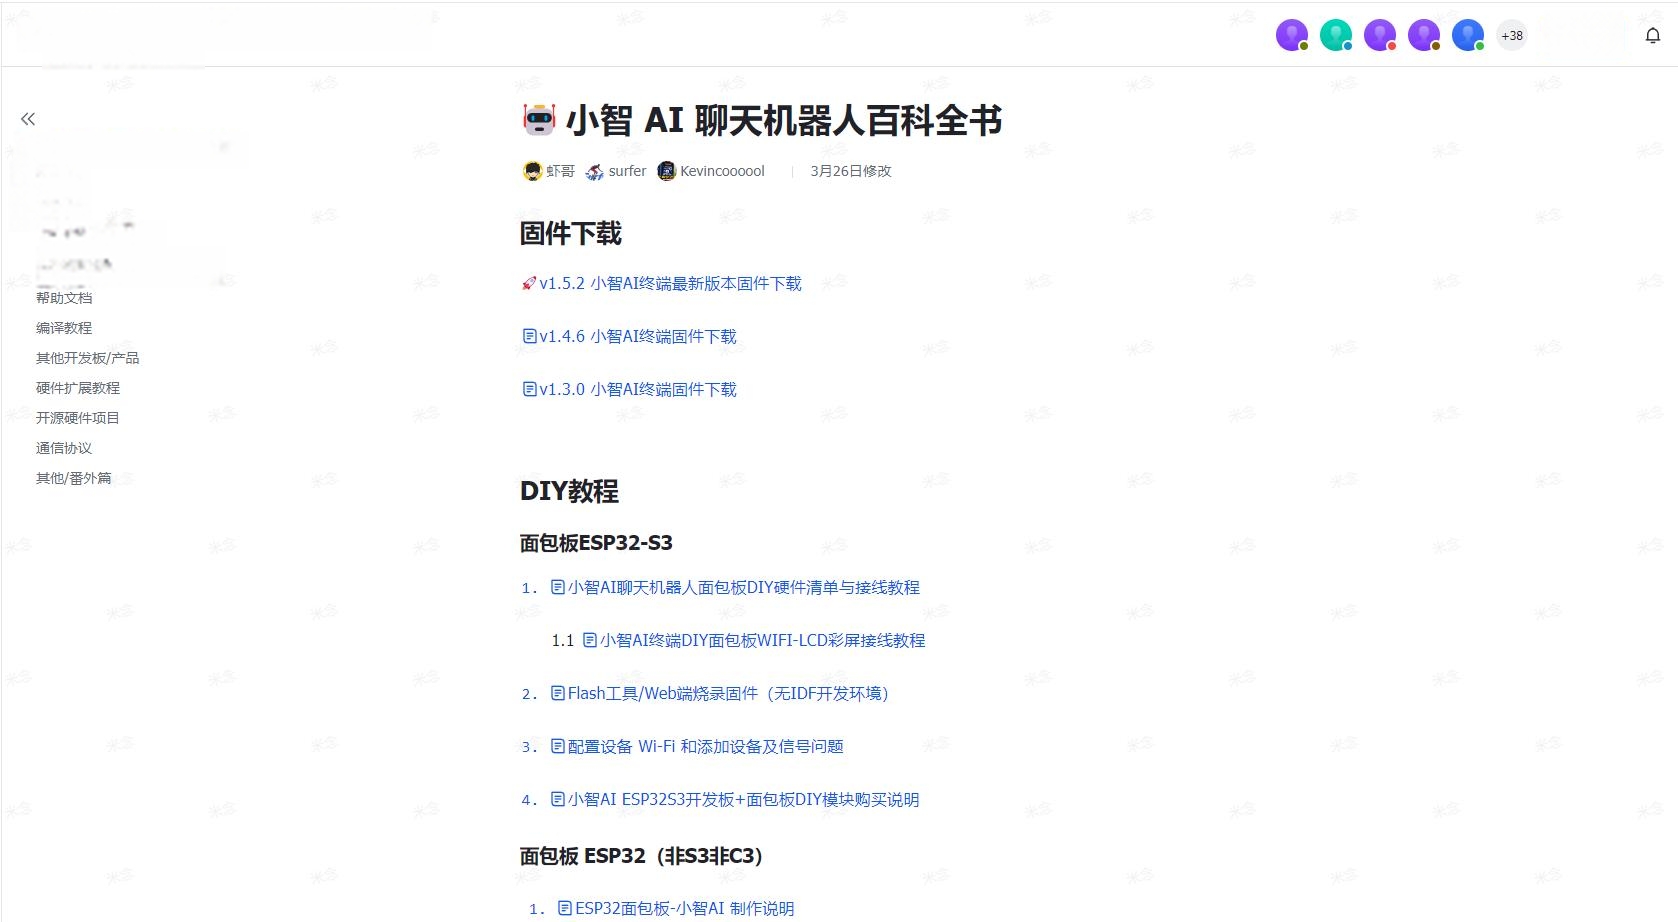
Task: Click the robot emoji beside the title
Action: (539, 120)
